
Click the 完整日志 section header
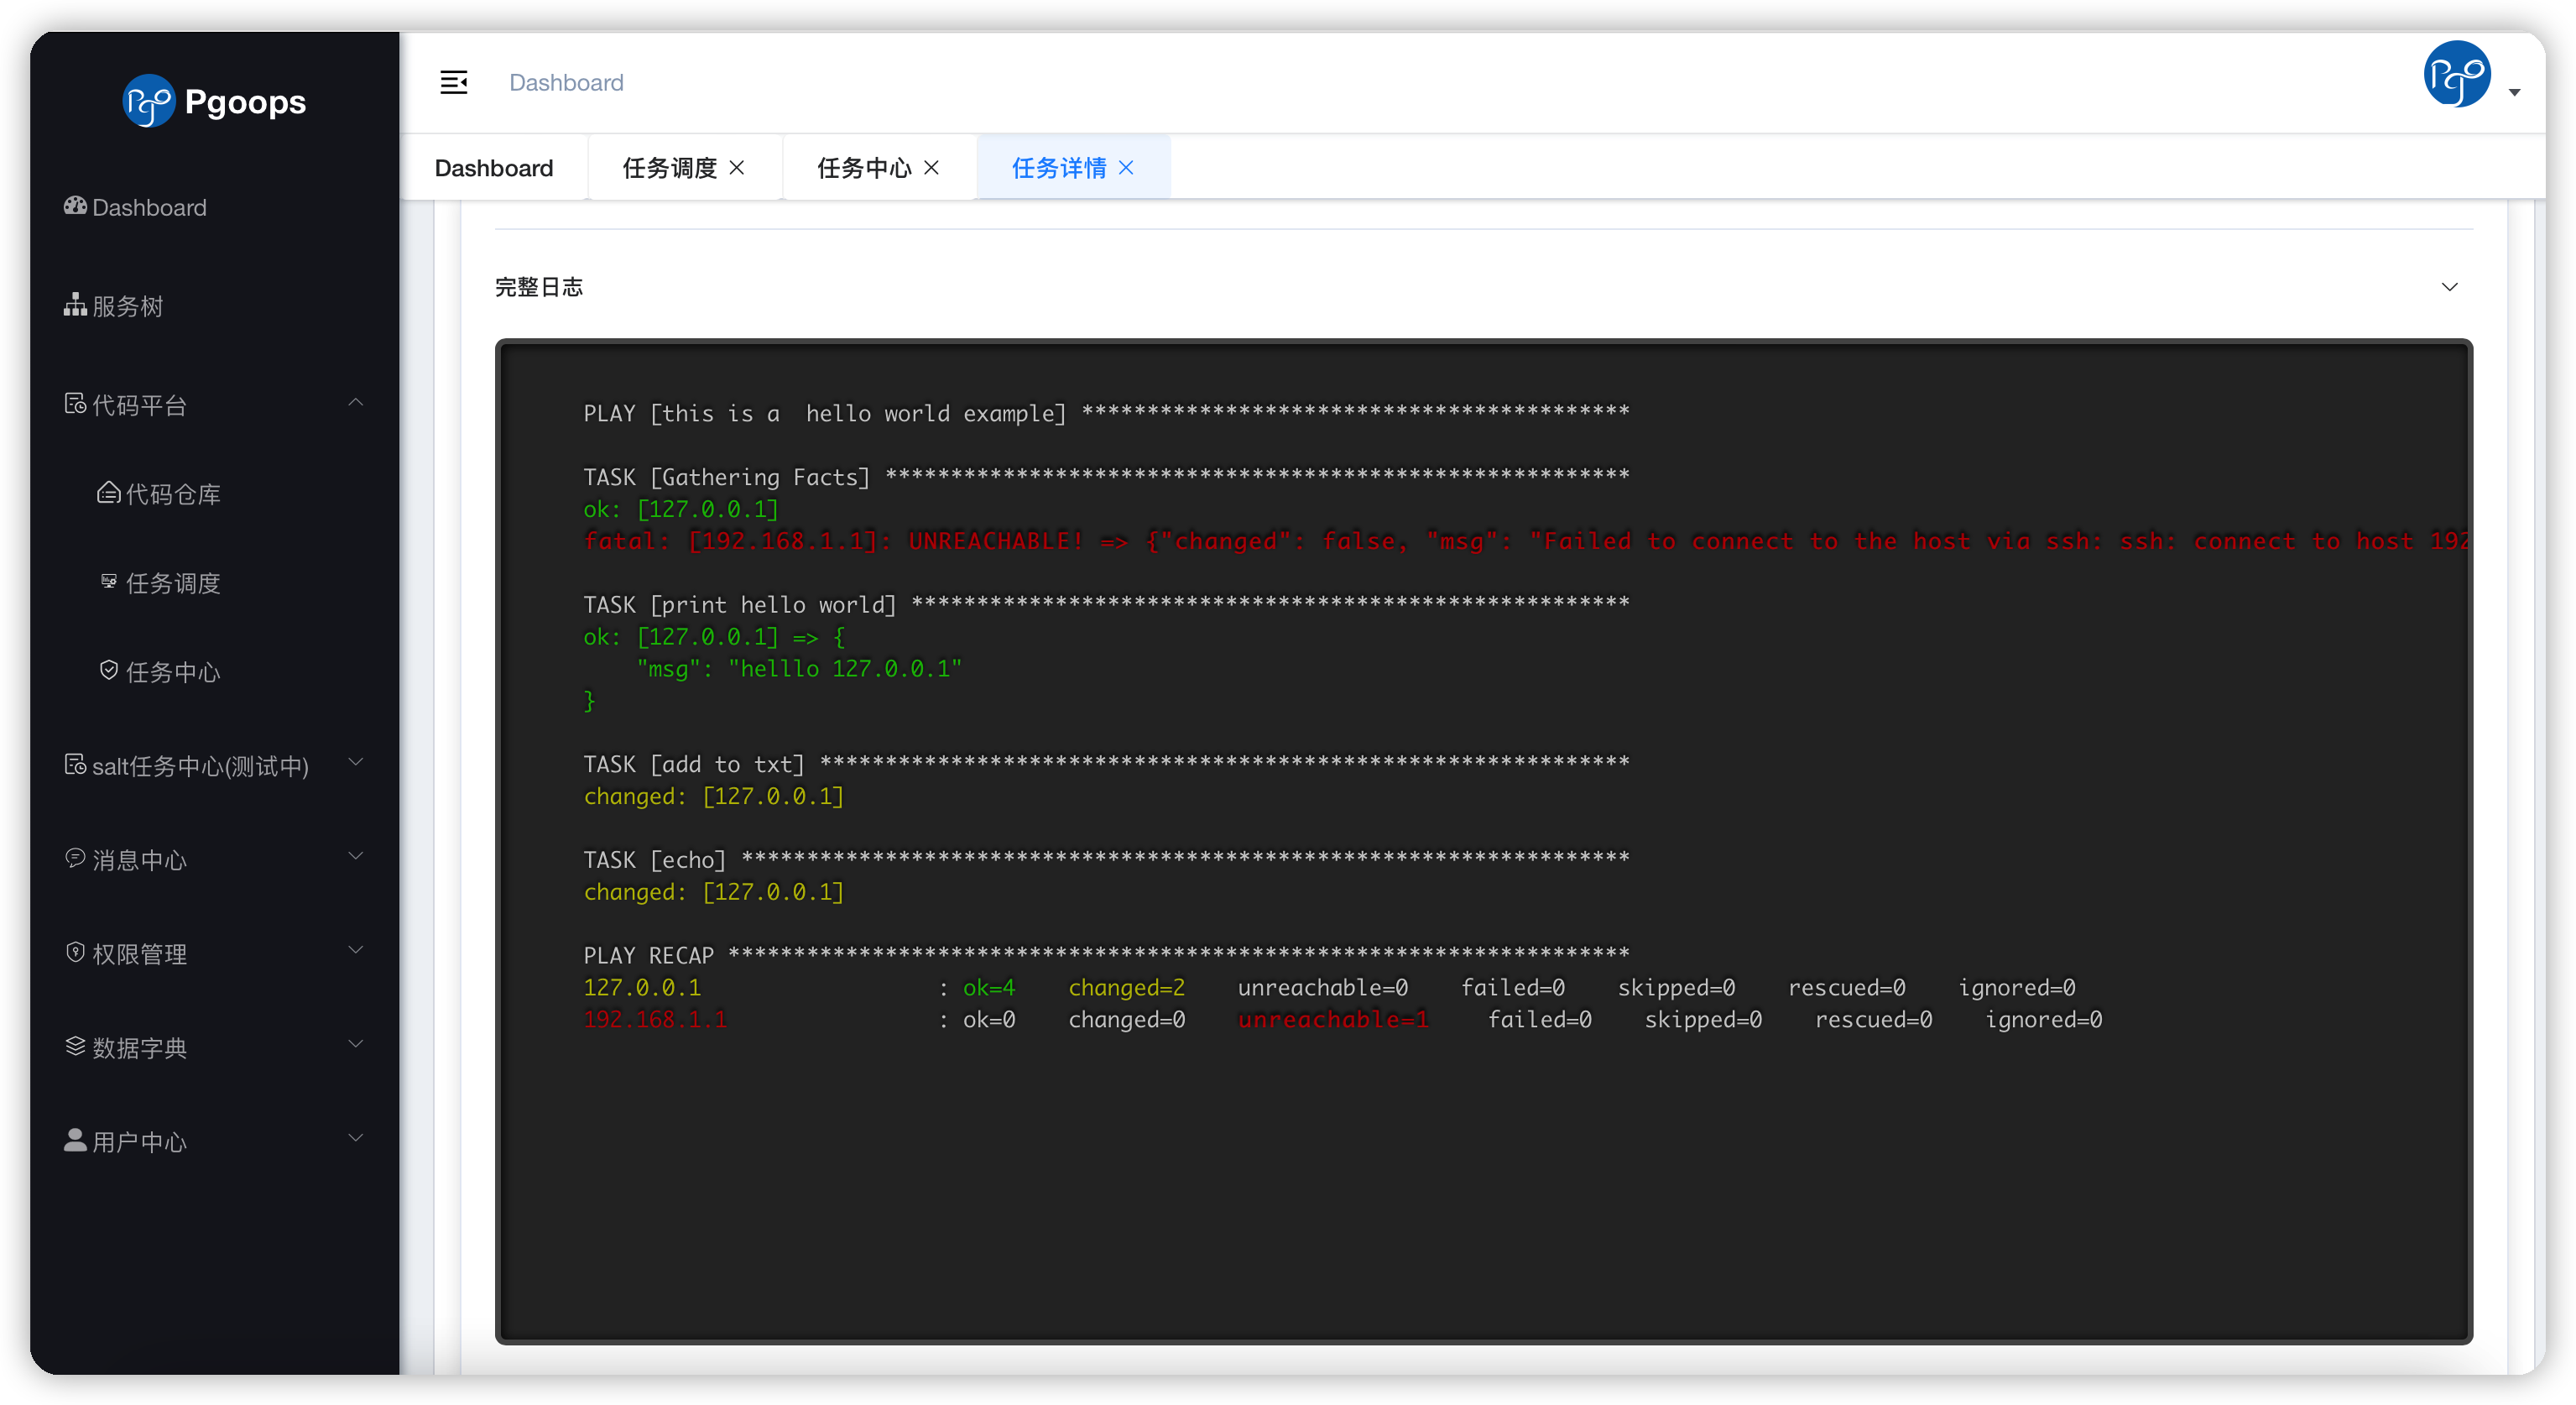[1484, 287]
